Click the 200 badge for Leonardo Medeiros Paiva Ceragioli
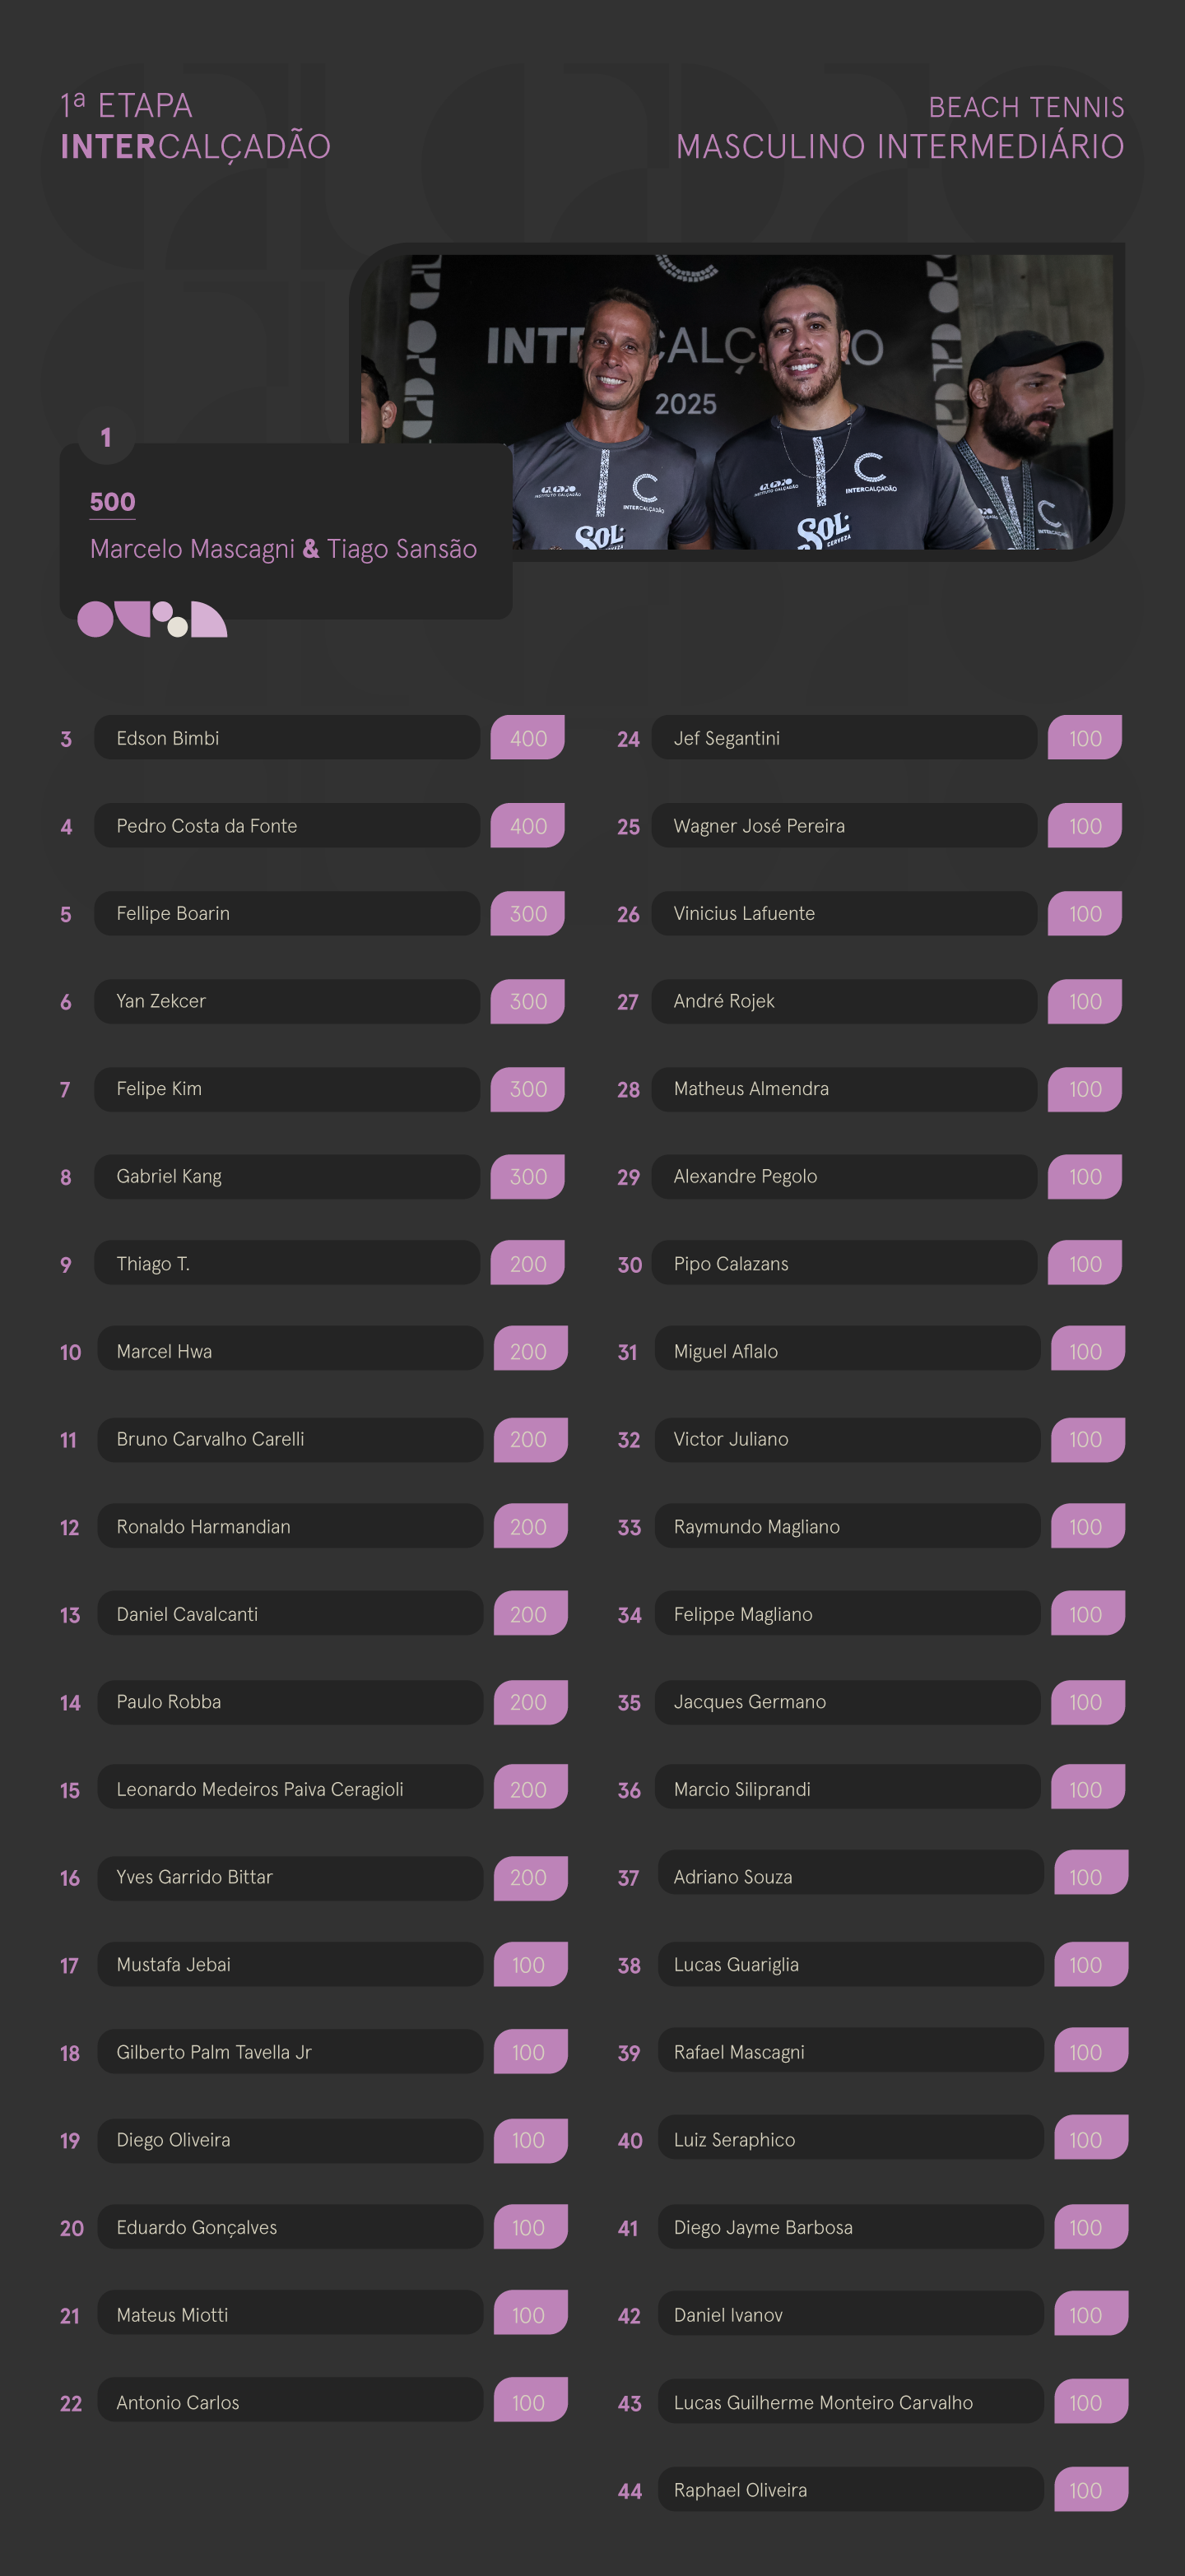 tap(531, 1788)
